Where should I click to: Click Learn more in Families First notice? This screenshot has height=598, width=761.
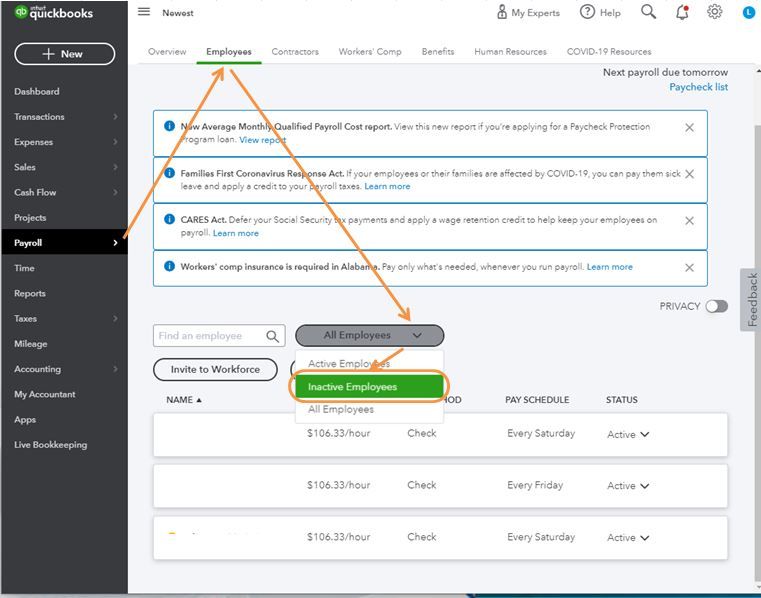387,186
